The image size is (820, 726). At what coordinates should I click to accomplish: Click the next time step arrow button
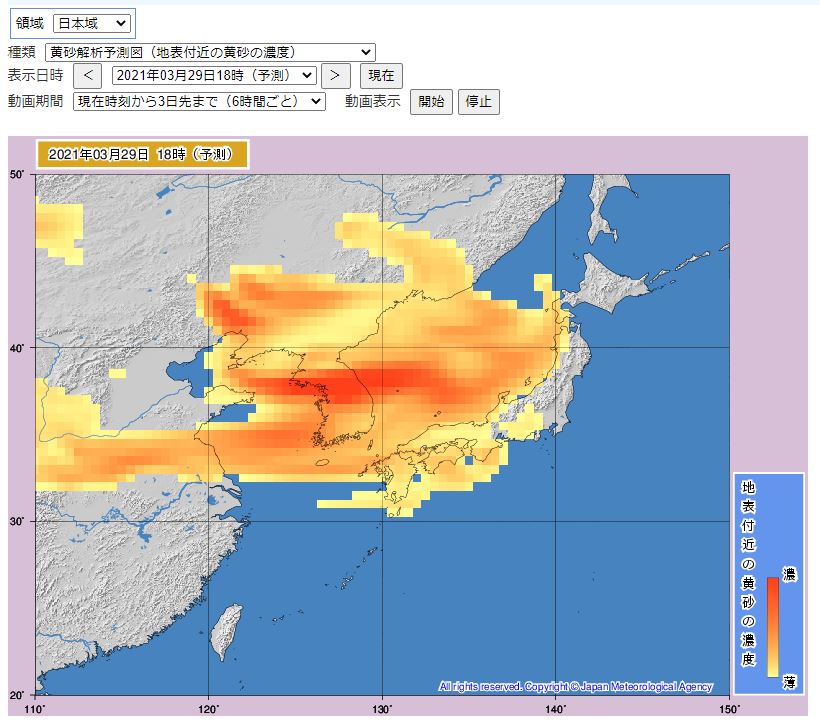pyautogui.click(x=337, y=75)
